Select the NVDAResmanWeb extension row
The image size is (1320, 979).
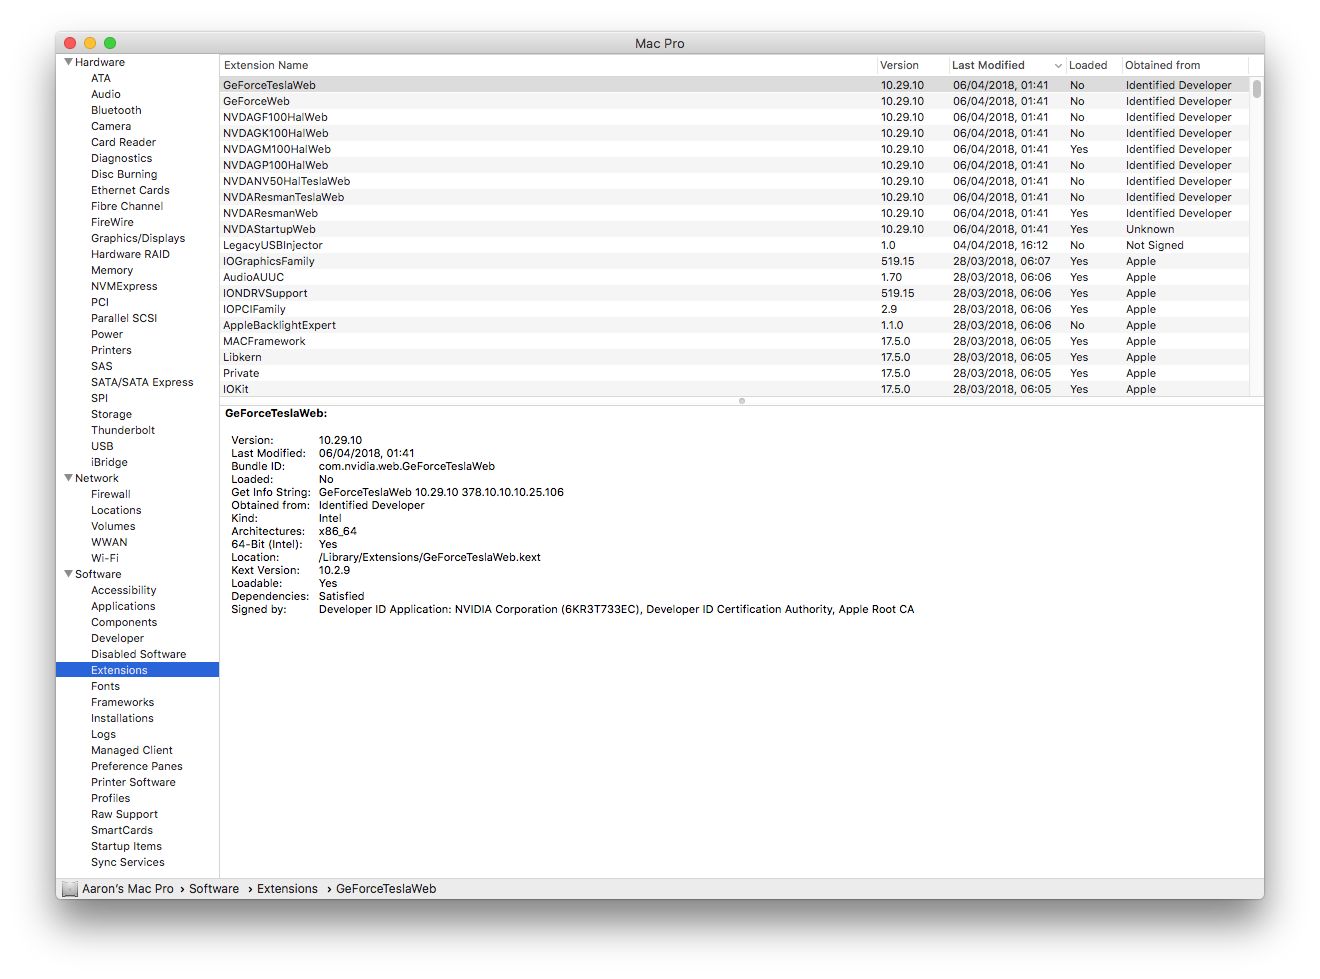(x=735, y=213)
